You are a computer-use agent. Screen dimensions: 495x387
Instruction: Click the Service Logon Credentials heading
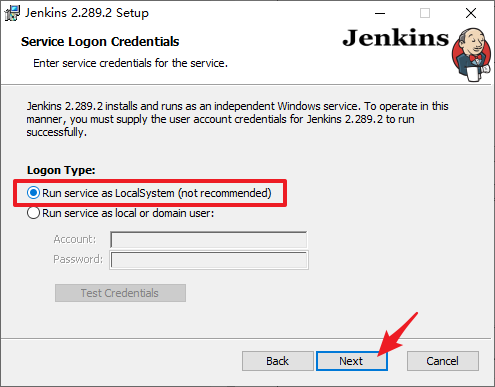click(100, 42)
